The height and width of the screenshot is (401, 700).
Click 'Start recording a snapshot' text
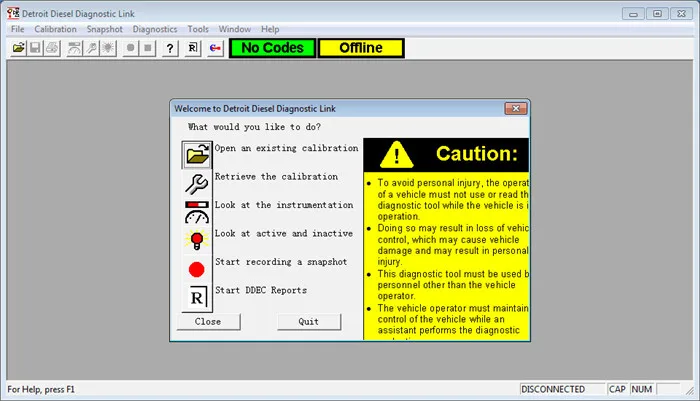[281, 262]
